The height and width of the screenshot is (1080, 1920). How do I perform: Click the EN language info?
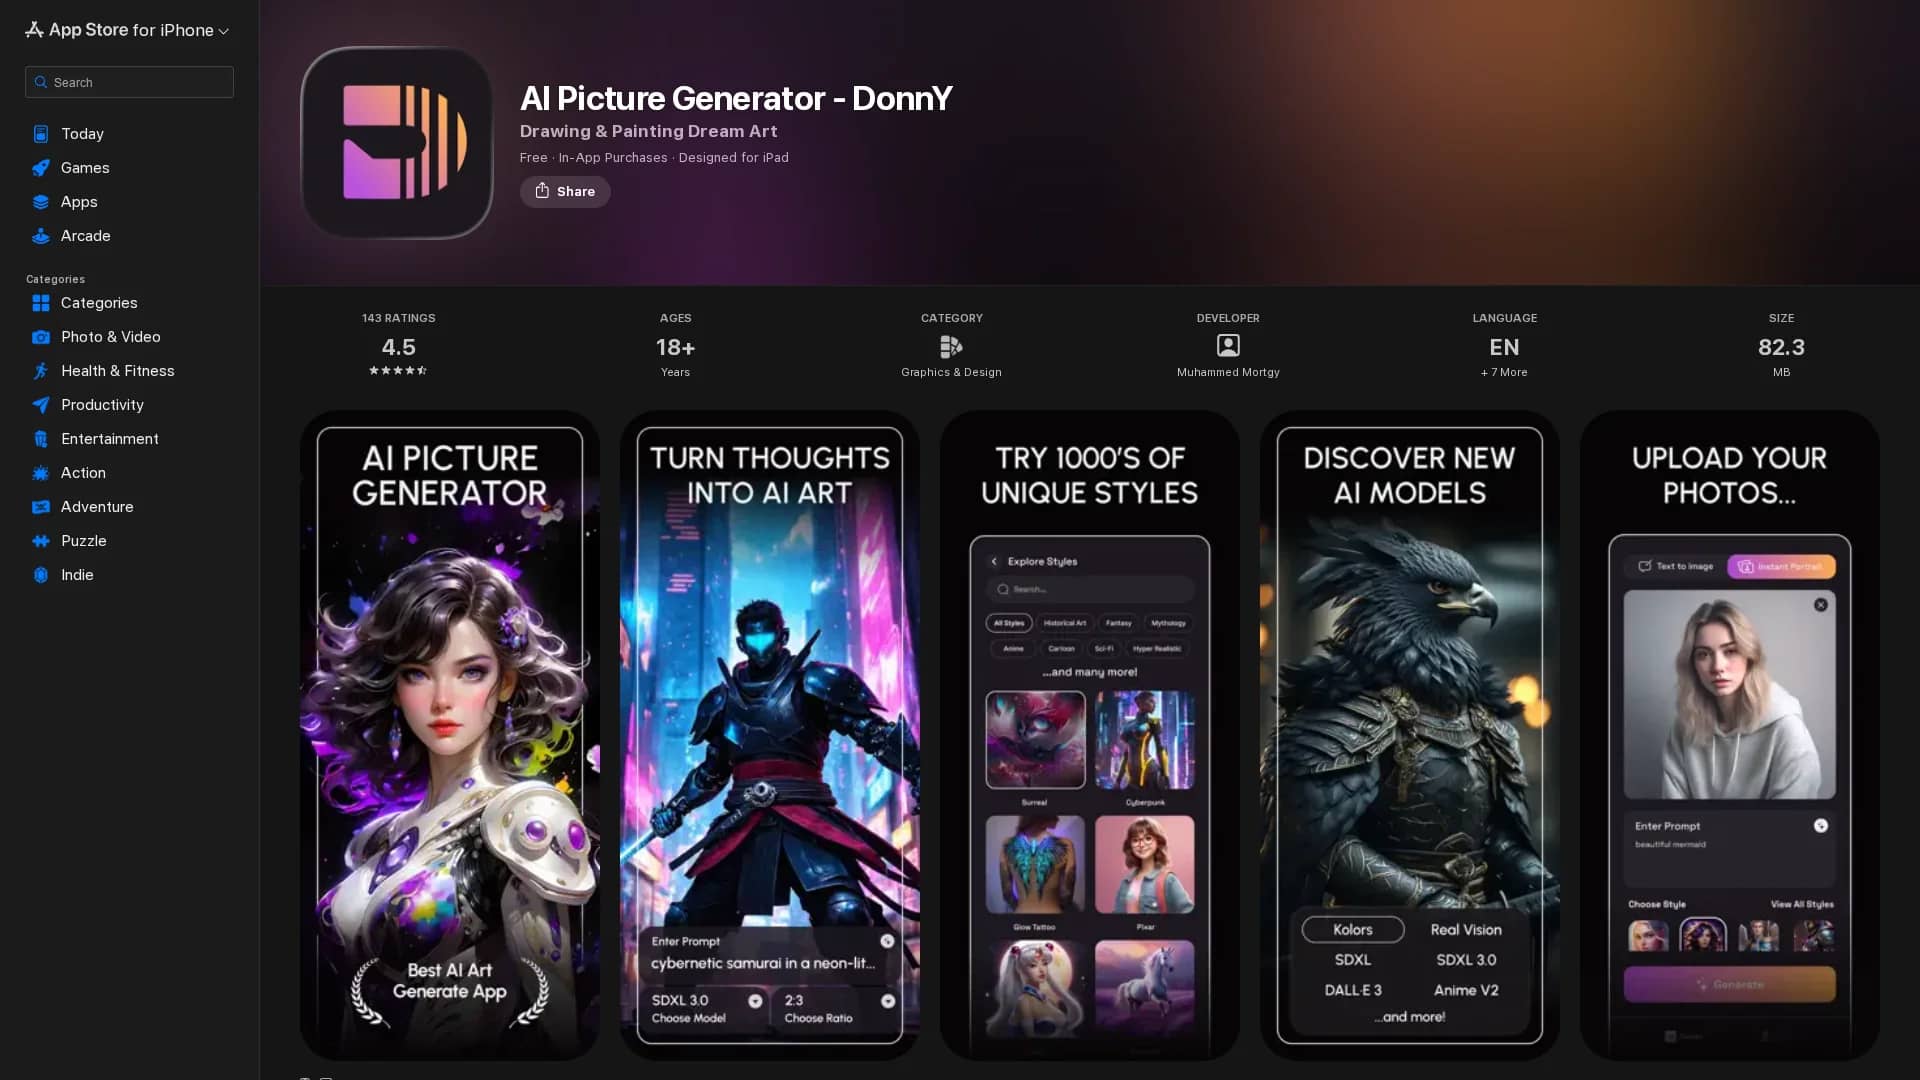1504,347
